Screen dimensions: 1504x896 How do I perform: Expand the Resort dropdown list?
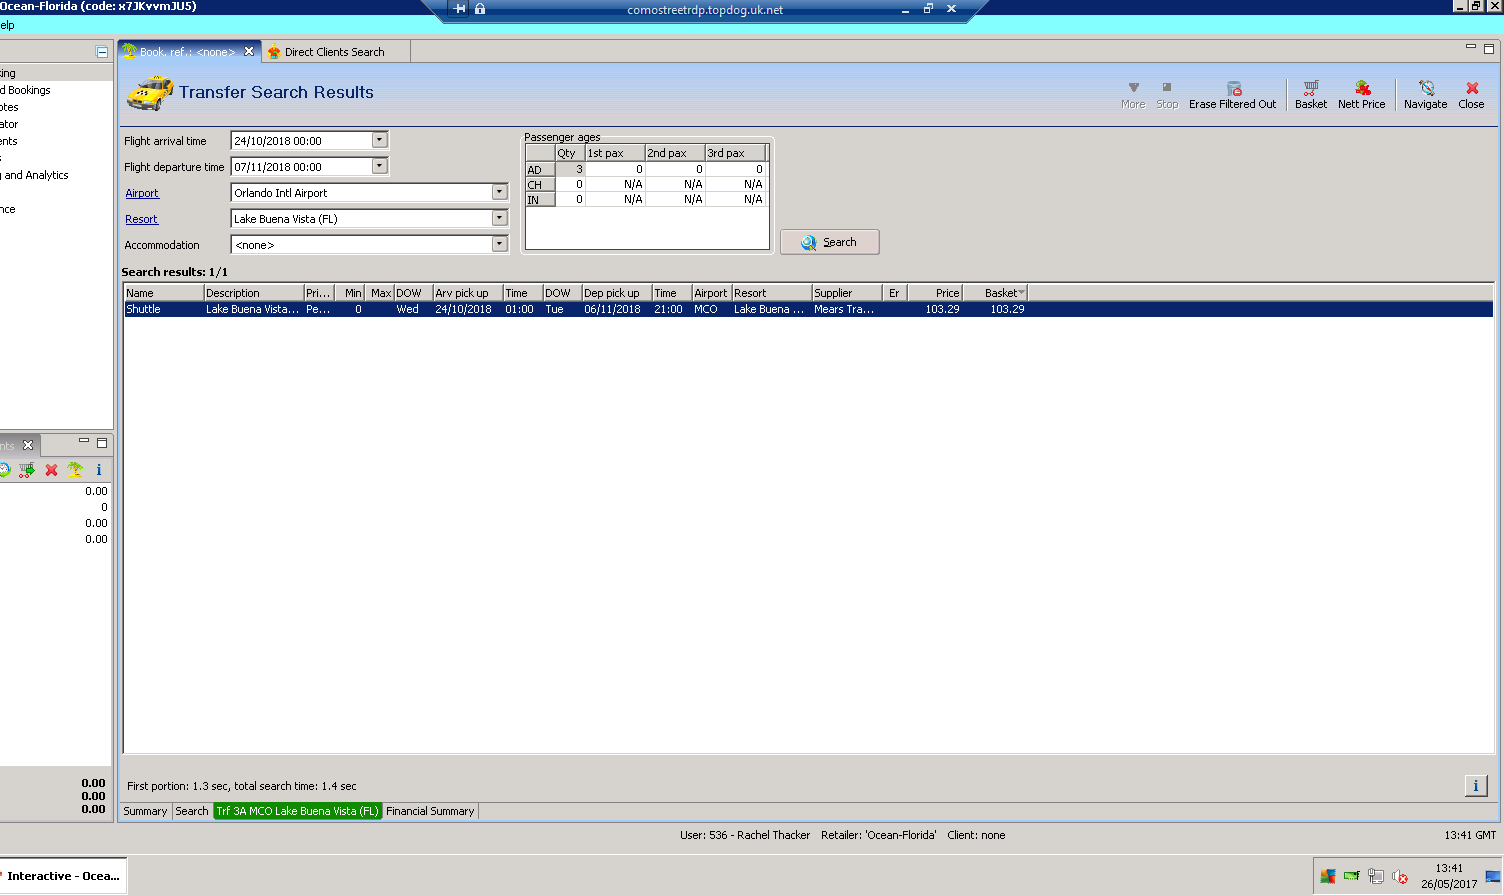[500, 218]
